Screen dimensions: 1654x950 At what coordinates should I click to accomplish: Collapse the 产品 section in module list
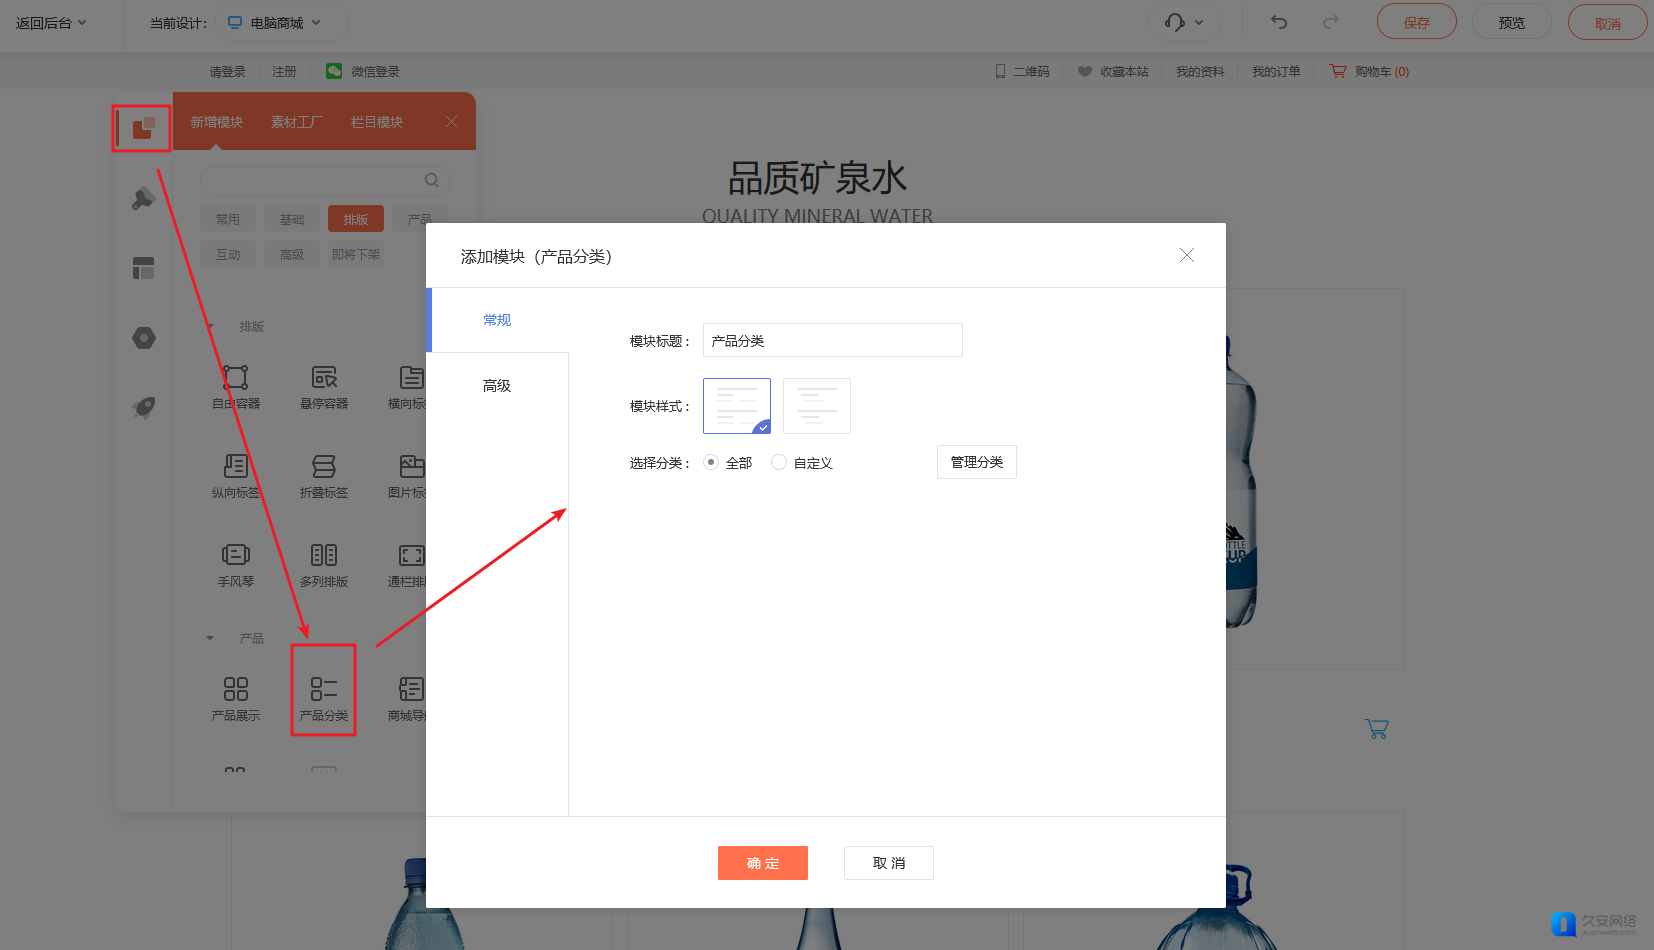[x=210, y=638]
